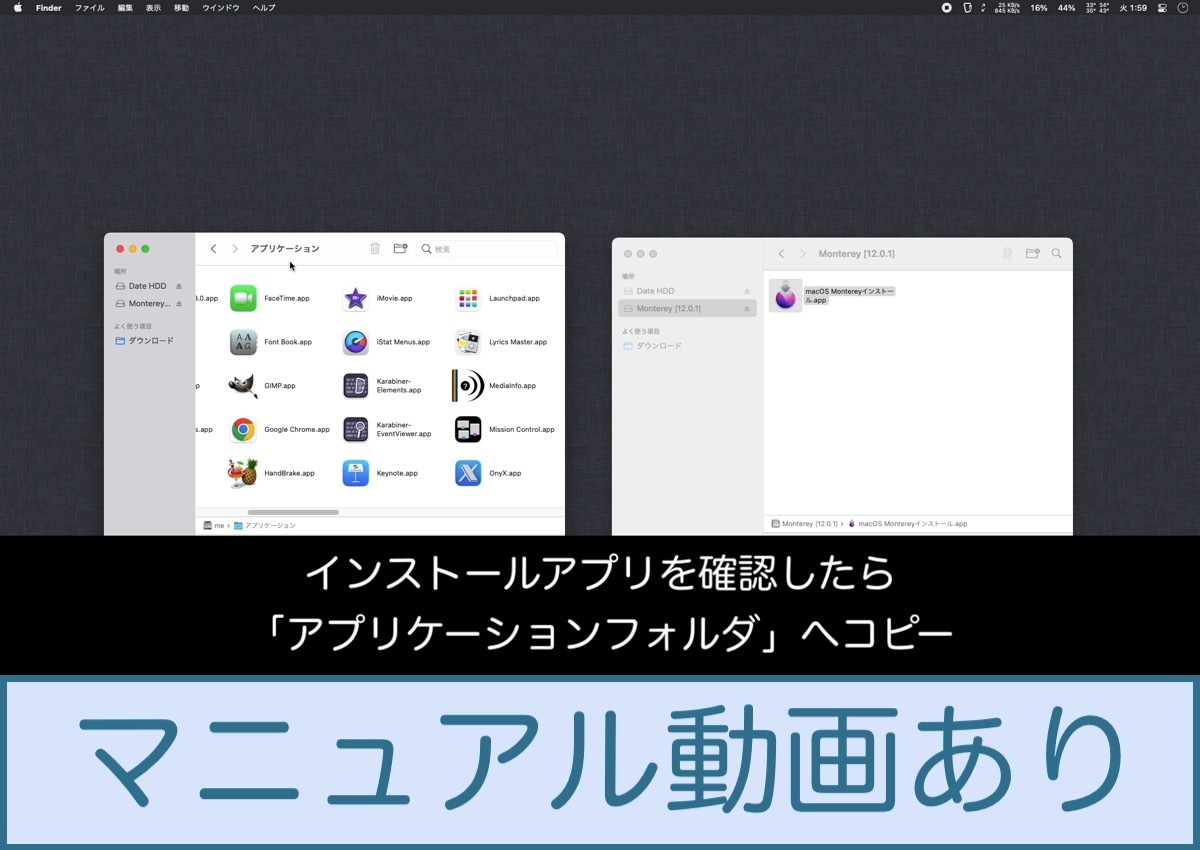Select the Karabiner-Elements.app icon
Image resolution: width=1200 pixels, height=850 pixels.
[x=355, y=386]
